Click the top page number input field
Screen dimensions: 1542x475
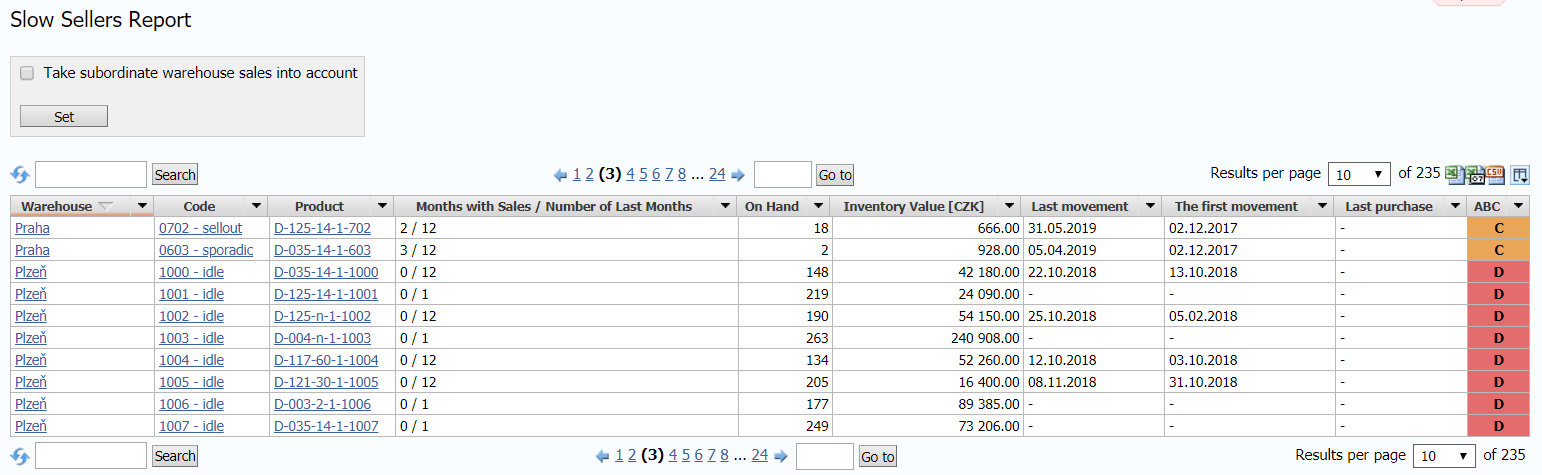782,175
